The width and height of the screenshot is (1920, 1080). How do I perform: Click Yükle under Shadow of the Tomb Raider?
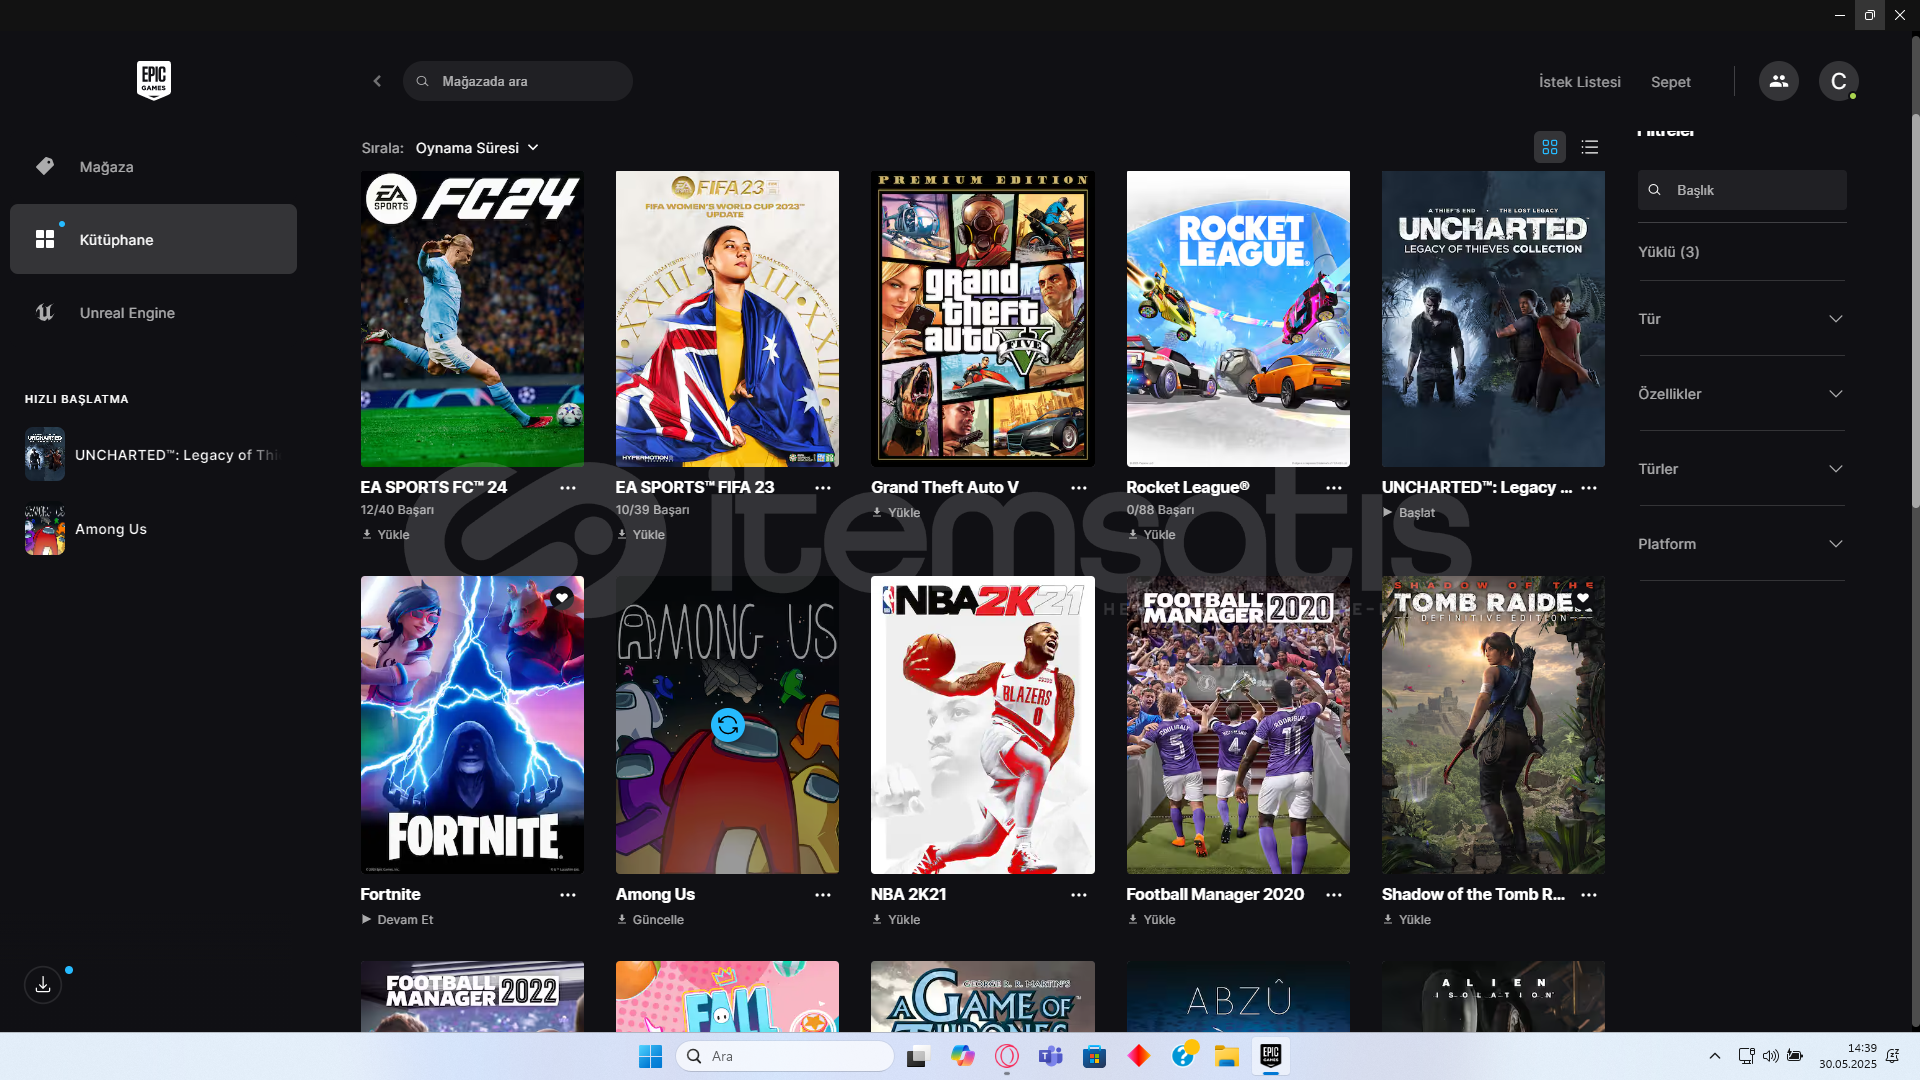click(1407, 920)
